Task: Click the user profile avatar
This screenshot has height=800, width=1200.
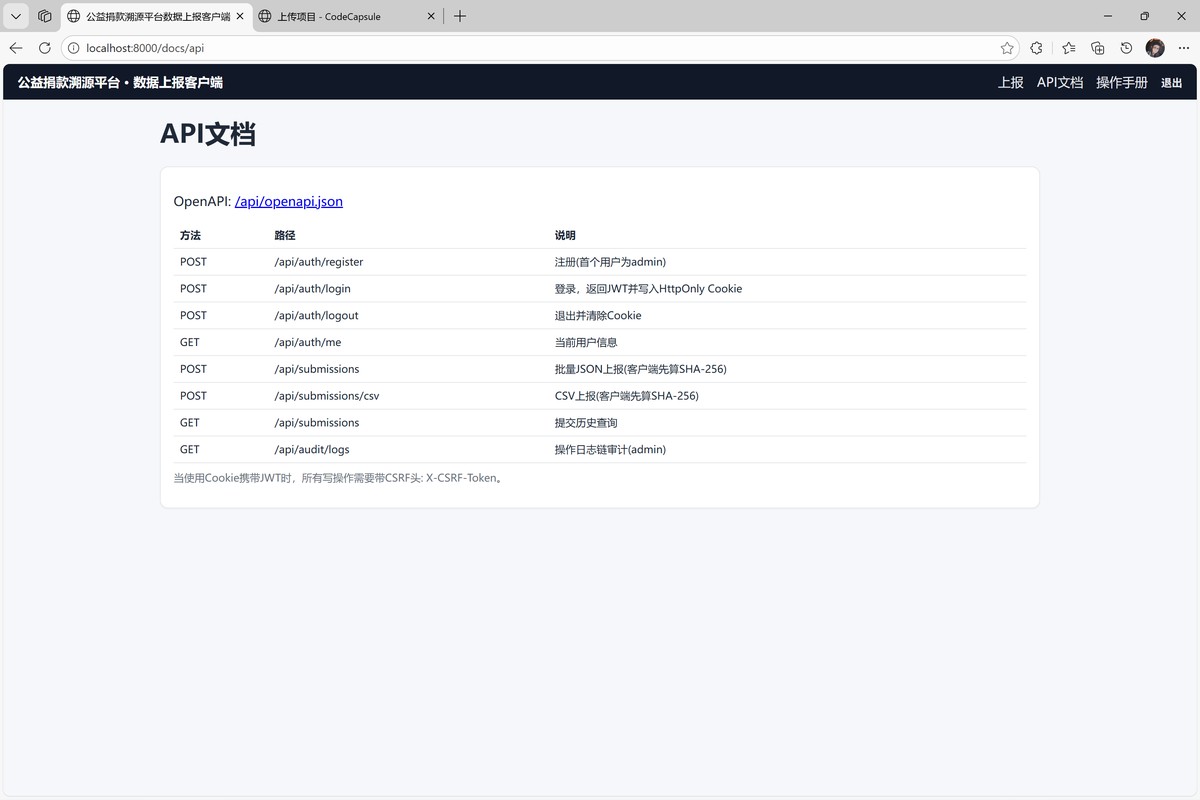Action: click(1155, 48)
